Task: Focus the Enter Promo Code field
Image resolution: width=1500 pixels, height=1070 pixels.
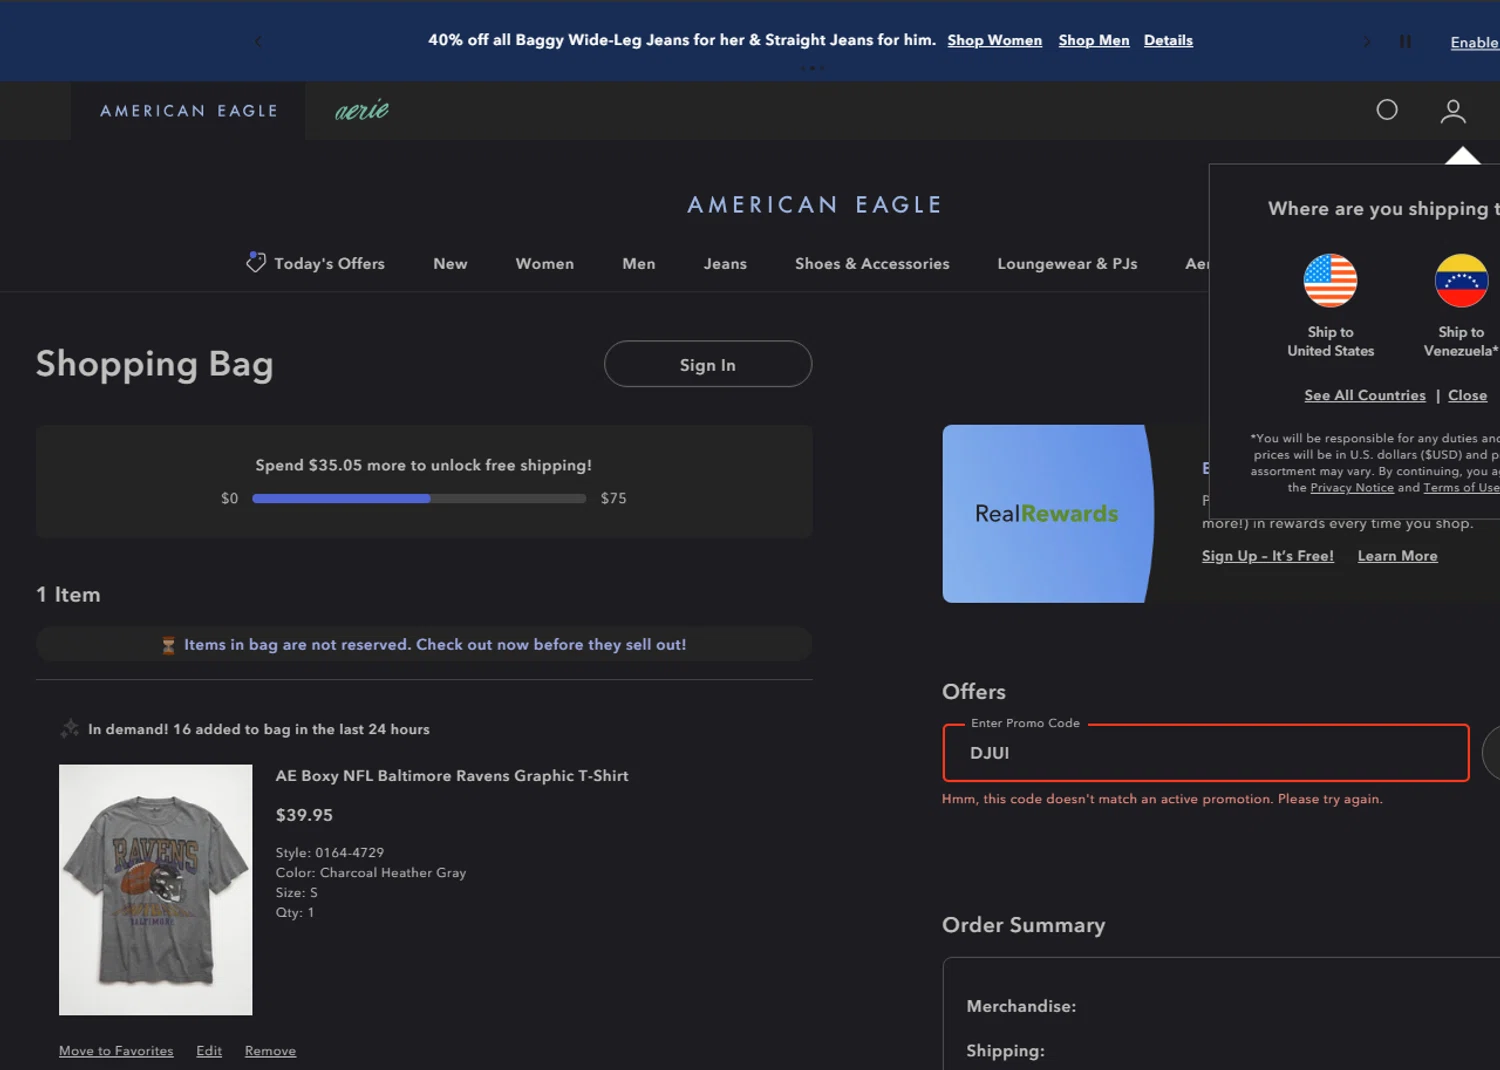Action: click(1206, 753)
